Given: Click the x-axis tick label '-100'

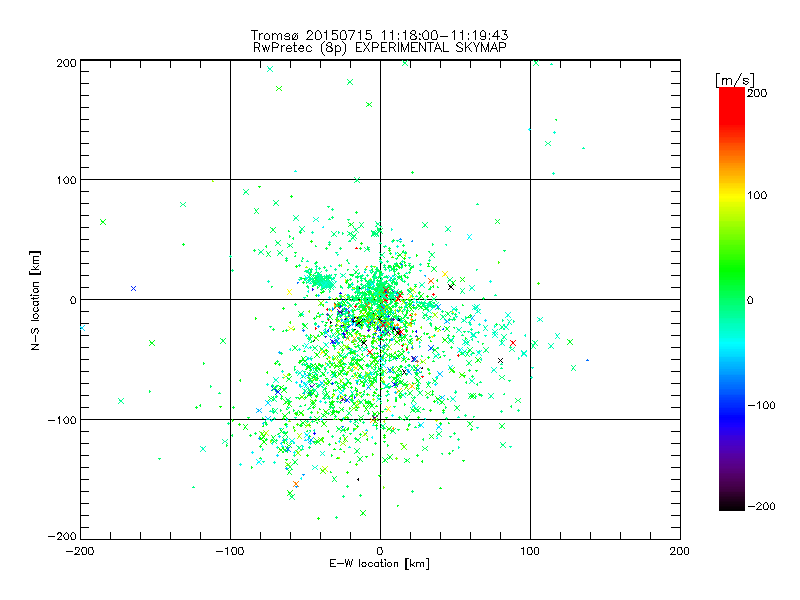Looking at the screenshot, I should tap(230, 552).
